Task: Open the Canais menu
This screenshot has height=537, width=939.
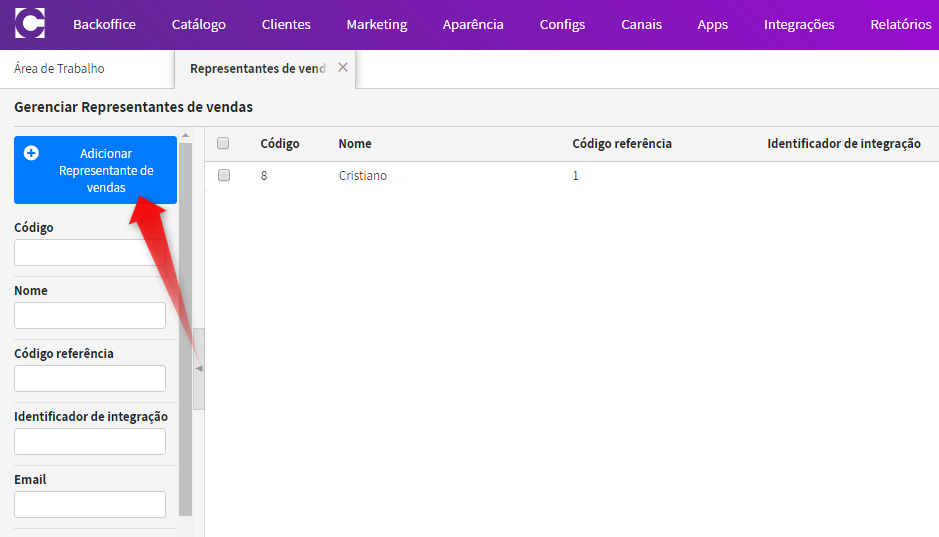Action: click(641, 25)
